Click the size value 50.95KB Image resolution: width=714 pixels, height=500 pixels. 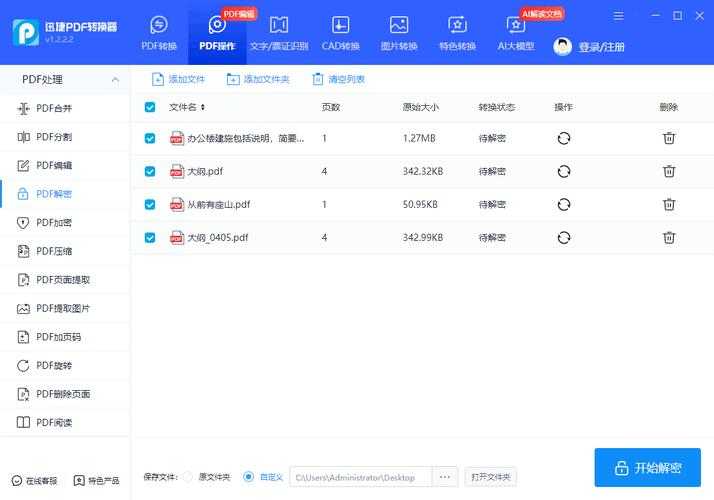420,204
